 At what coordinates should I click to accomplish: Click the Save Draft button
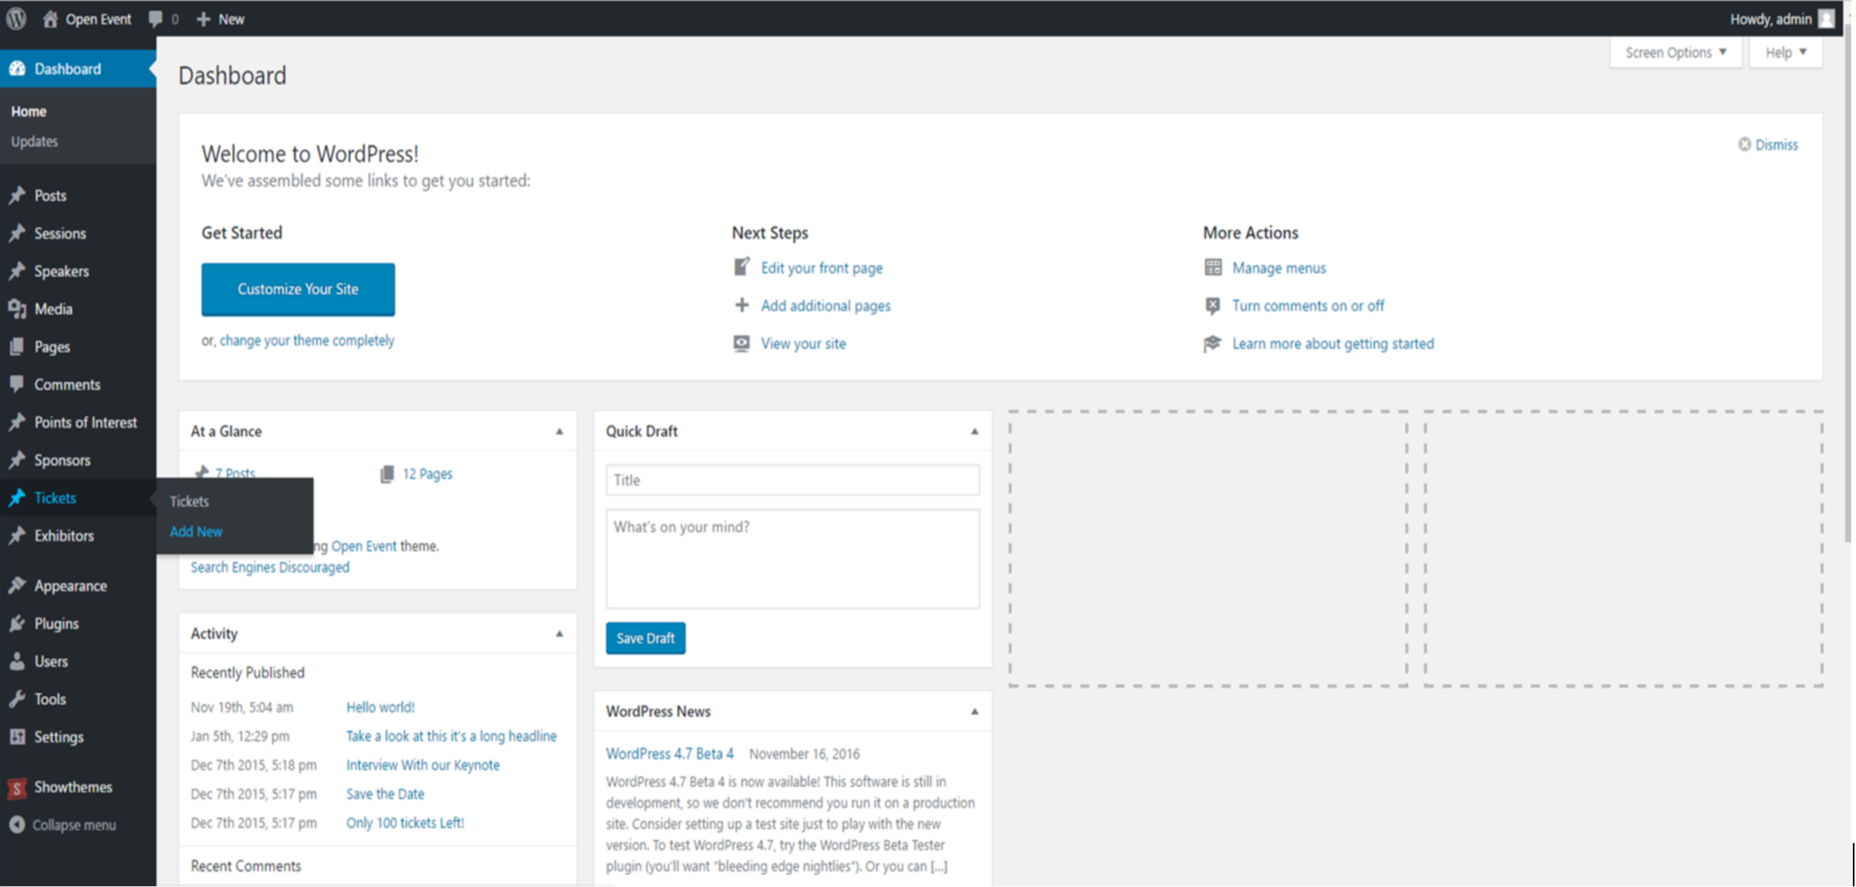click(x=645, y=638)
